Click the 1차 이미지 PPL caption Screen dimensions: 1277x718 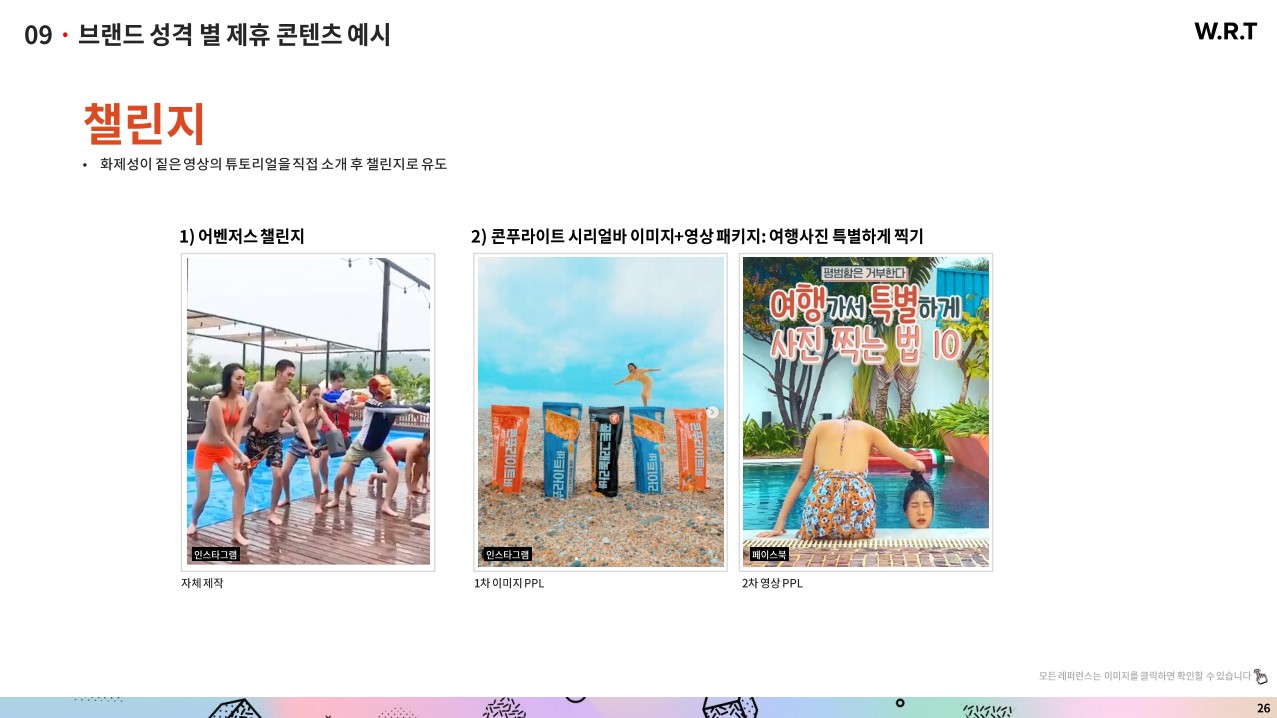pyautogui.click(x=509, y=583)
